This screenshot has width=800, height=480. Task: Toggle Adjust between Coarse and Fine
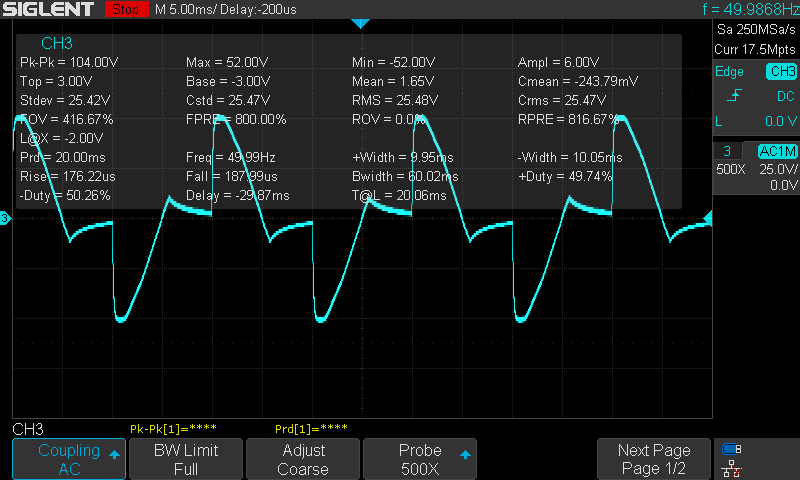302,459
